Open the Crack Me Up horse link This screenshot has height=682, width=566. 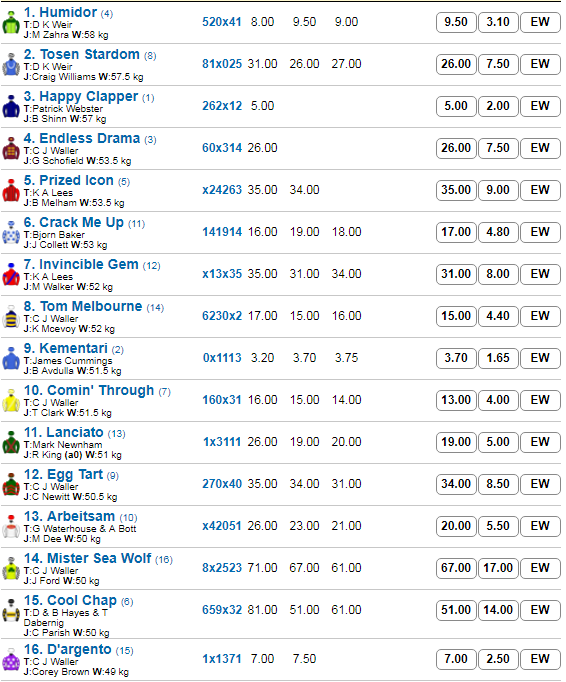click(x=74, y=222)
